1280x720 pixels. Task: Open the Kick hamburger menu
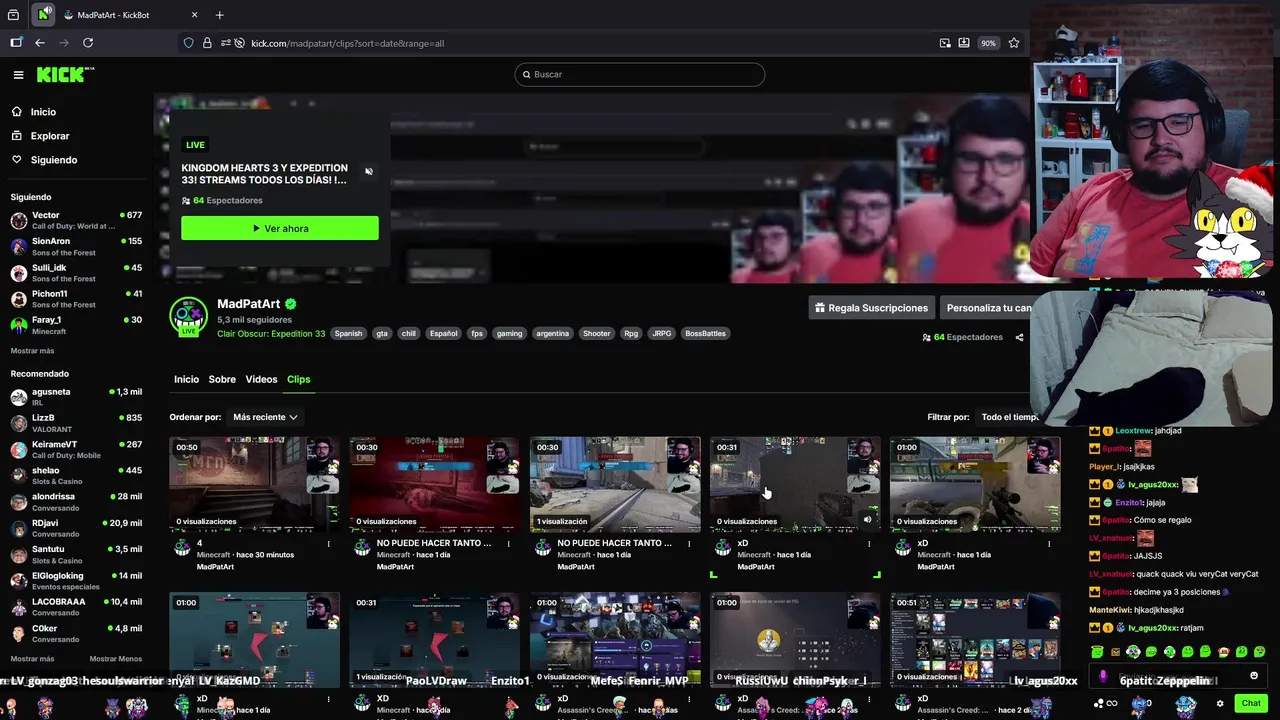click(18, 75)
